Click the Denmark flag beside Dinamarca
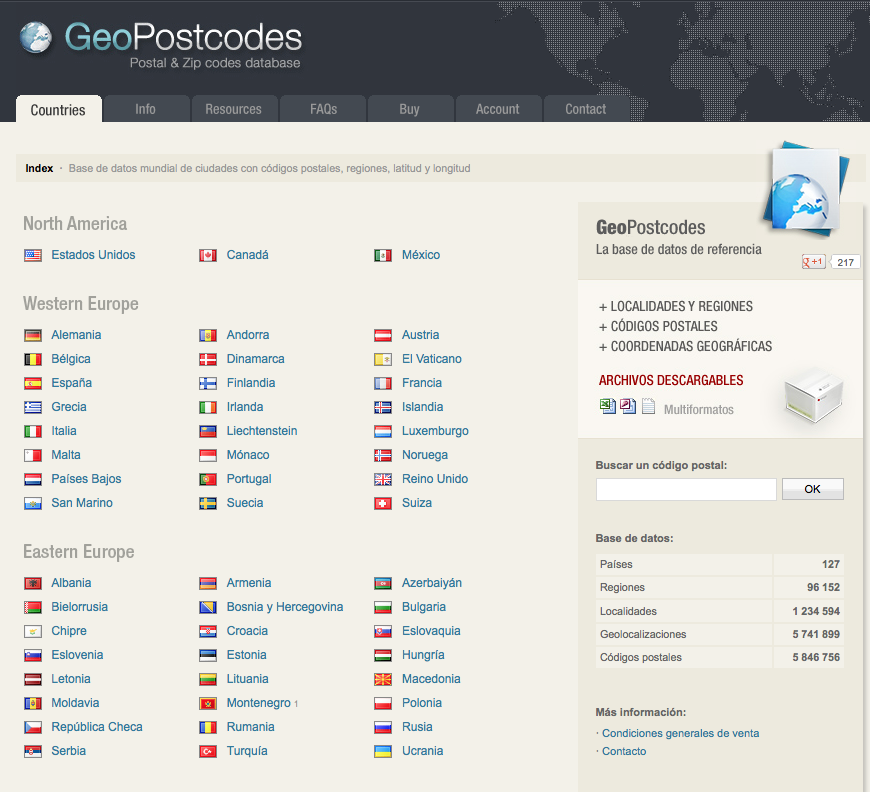The height and width of the screenshot is (792, 870). click(x=208, y=359)
